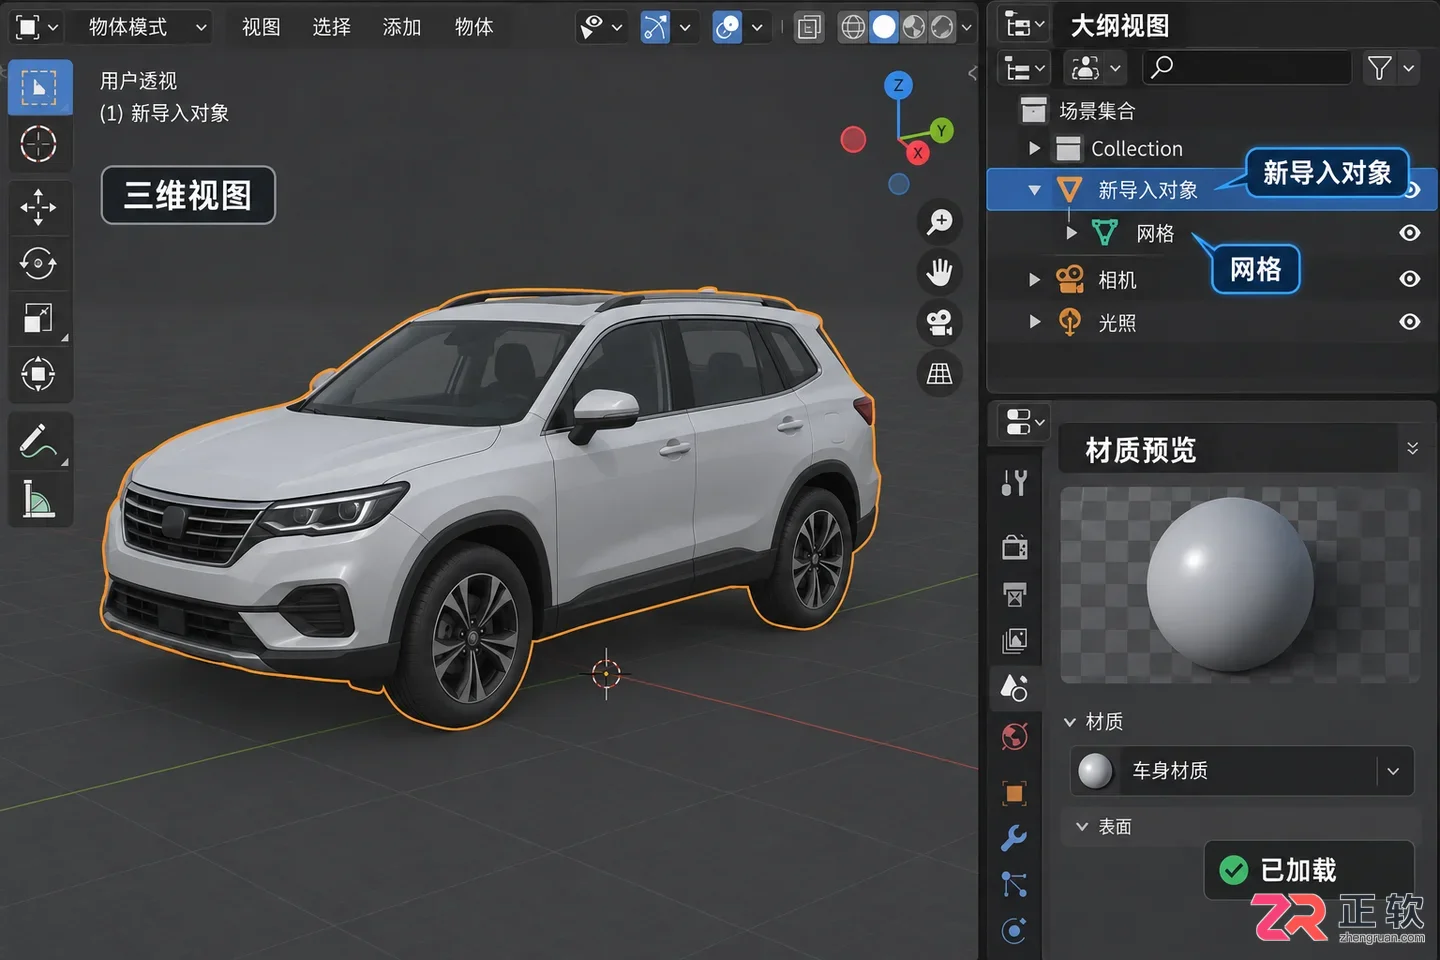Click the Y axis on navigation gizmo
Viewport: 1440px width, 960px height.
click(x=941, y=130)
